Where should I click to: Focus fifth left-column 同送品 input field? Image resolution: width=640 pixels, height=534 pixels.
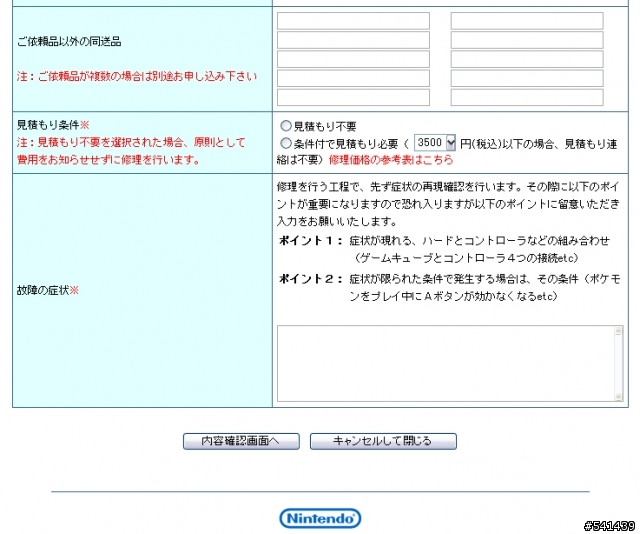coord(353,98)
